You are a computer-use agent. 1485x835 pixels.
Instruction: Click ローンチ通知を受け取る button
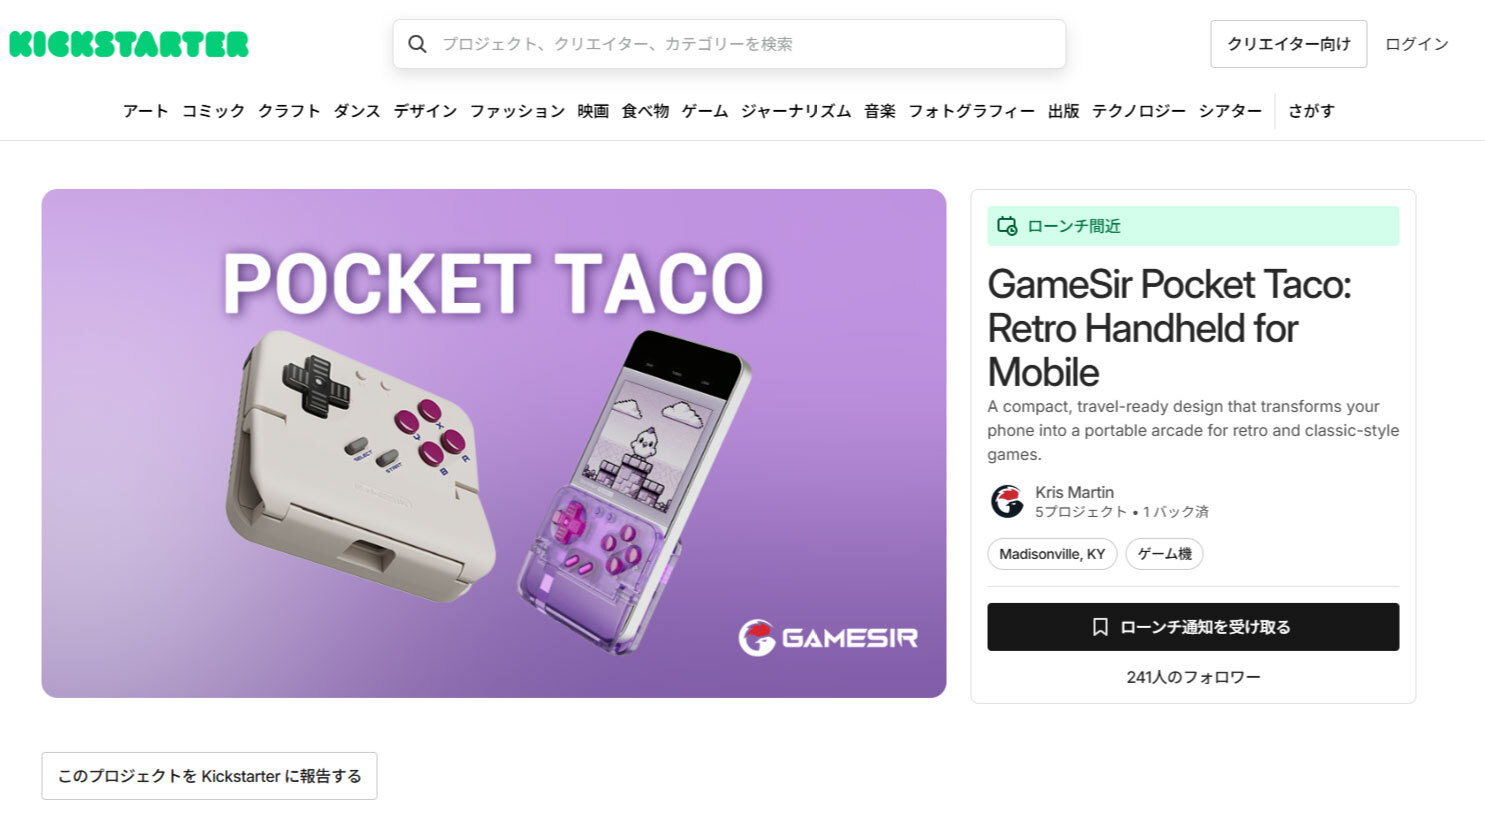[x=1193, y=627]
